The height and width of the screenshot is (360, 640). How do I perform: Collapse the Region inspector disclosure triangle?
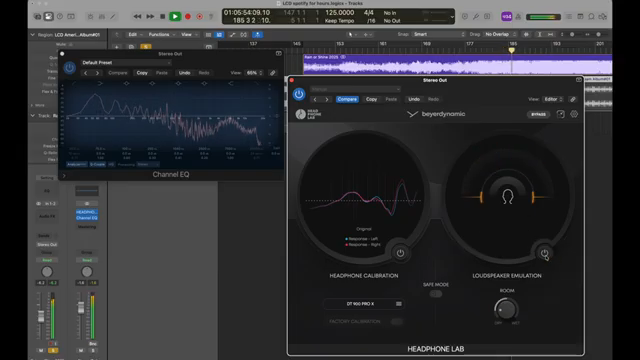[x=33, y=35]
